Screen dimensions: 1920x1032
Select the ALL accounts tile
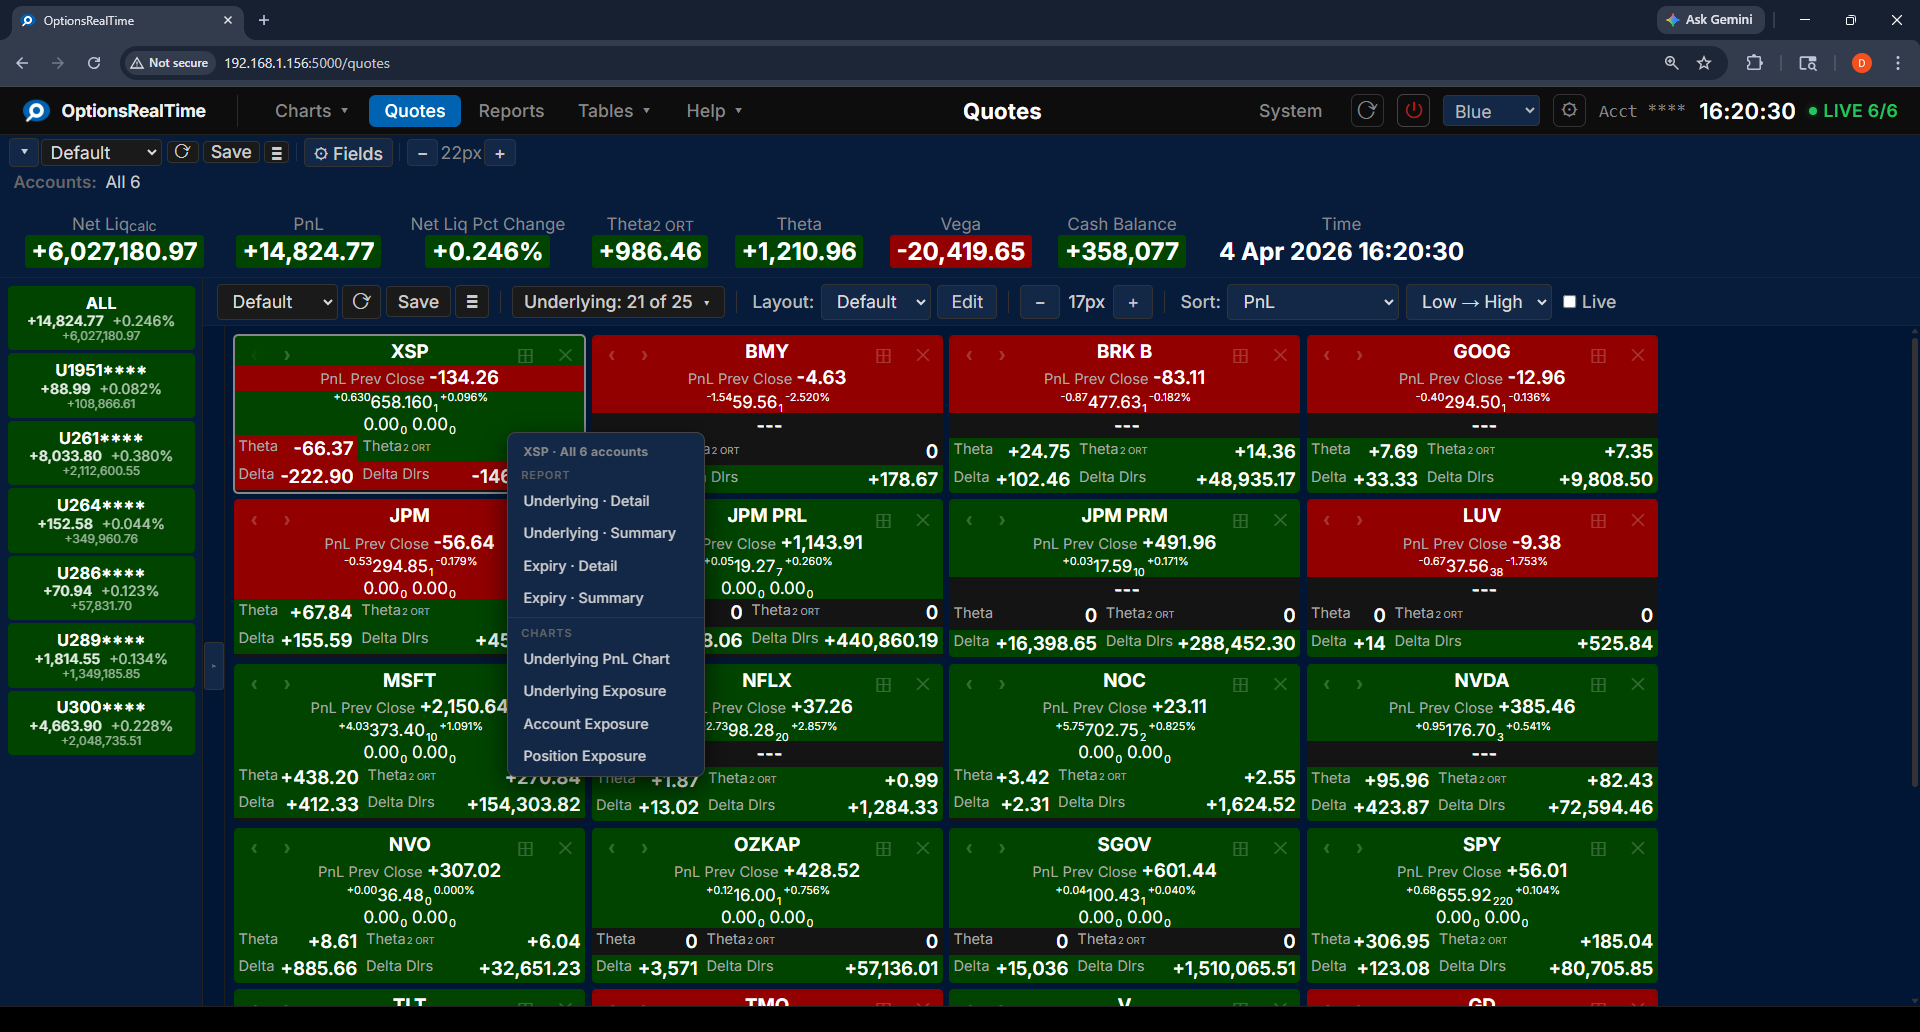click(x=101, y=318)
